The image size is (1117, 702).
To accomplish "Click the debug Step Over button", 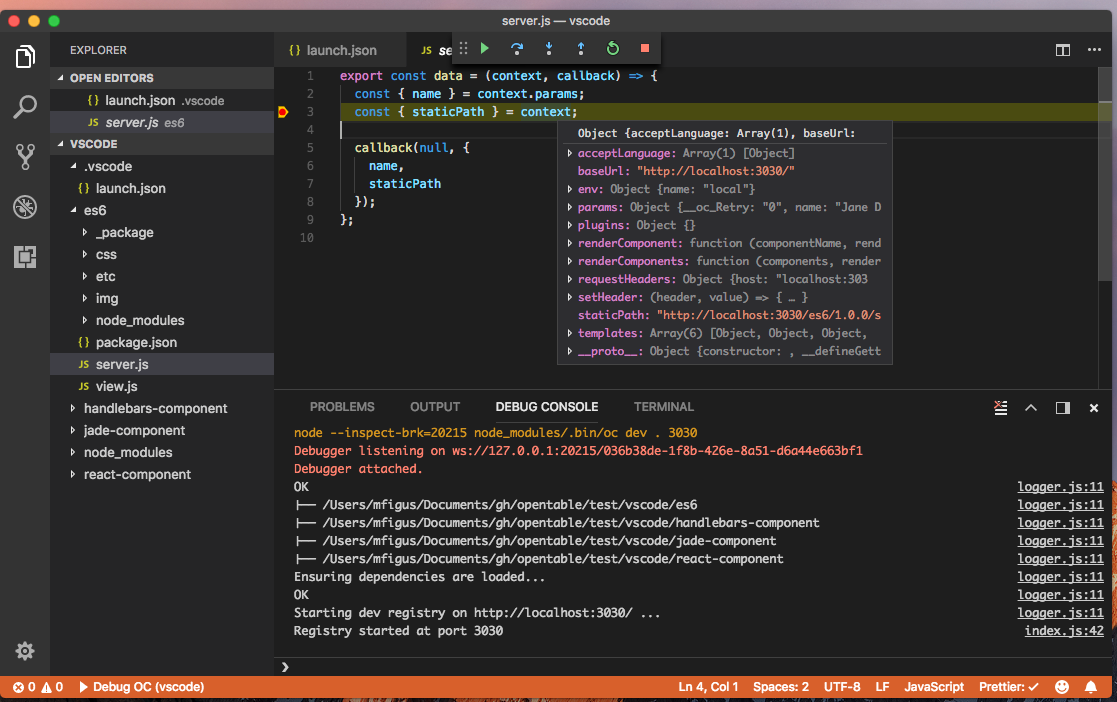I will tap(517, 48).
